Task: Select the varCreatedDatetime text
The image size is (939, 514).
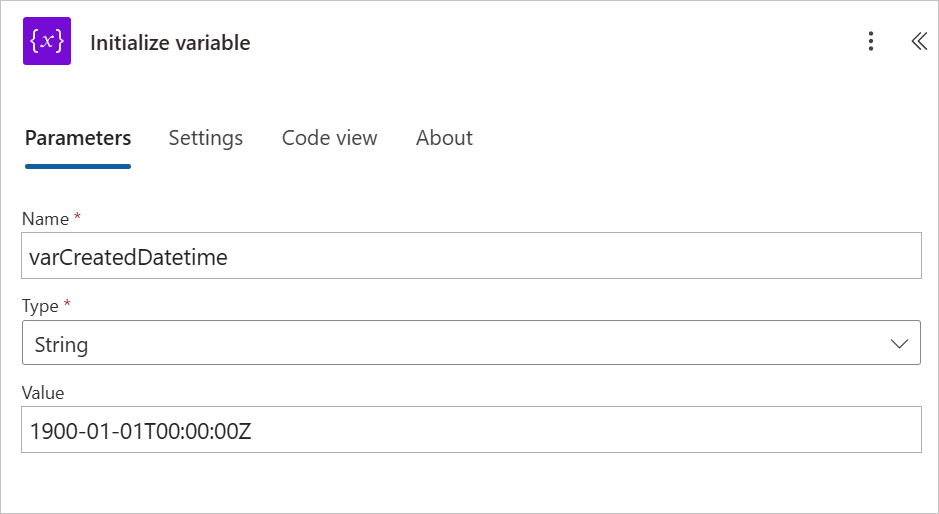Action: point(129,257)
